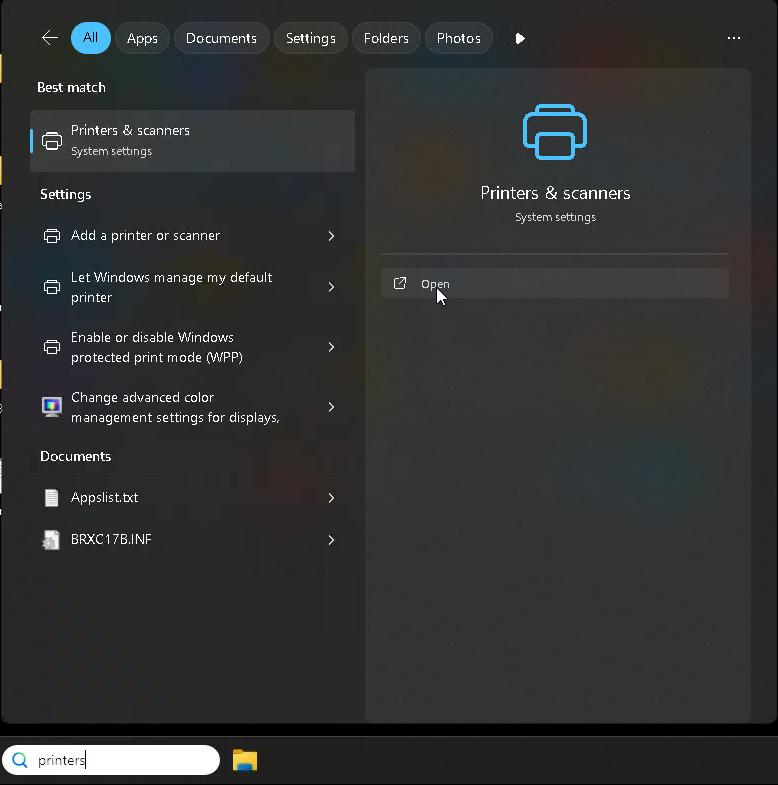778x785 pixels.
Task: Expand the Add a printer or scanner chevron
Action: 331,236
